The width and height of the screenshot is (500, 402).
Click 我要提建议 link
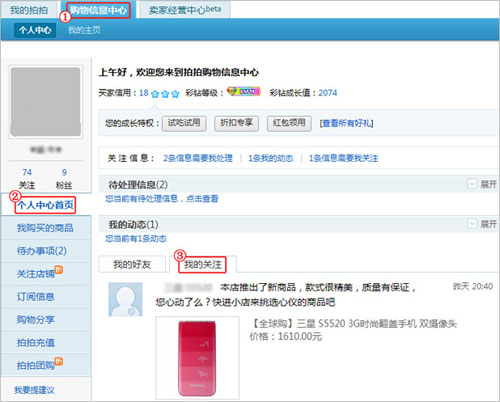pos(34,390)
